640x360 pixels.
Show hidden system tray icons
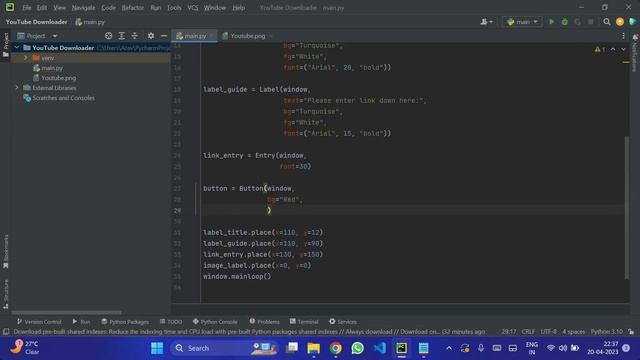tap(449, 348)
